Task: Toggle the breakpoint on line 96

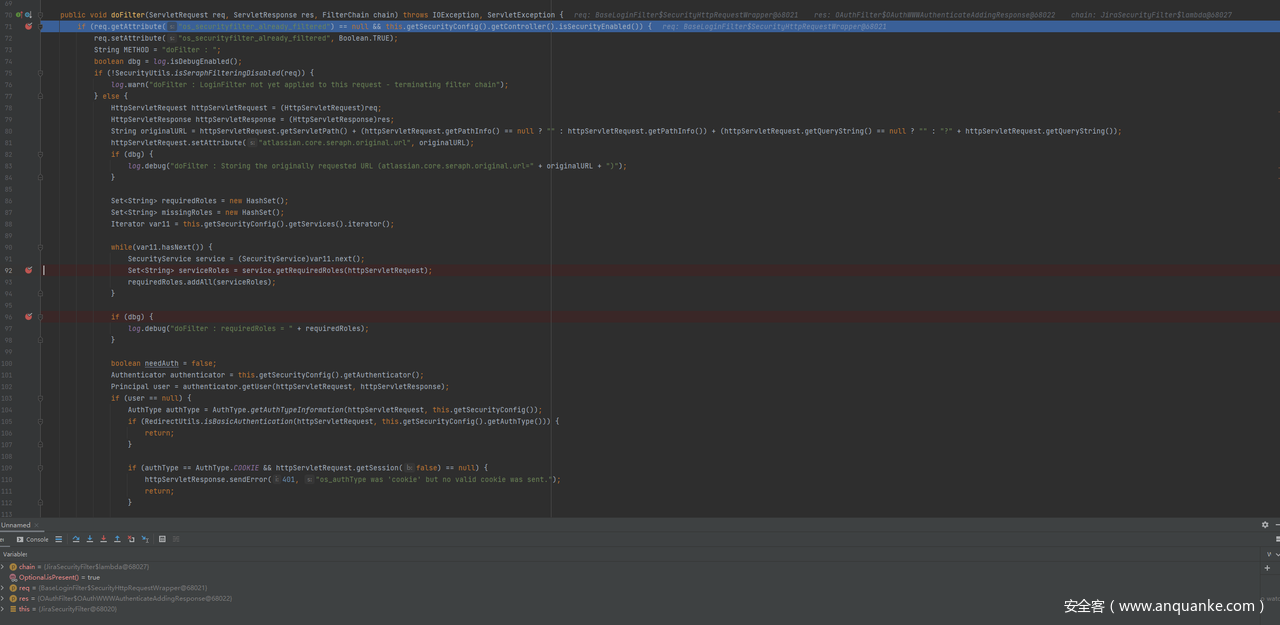Action: (28, 316)
